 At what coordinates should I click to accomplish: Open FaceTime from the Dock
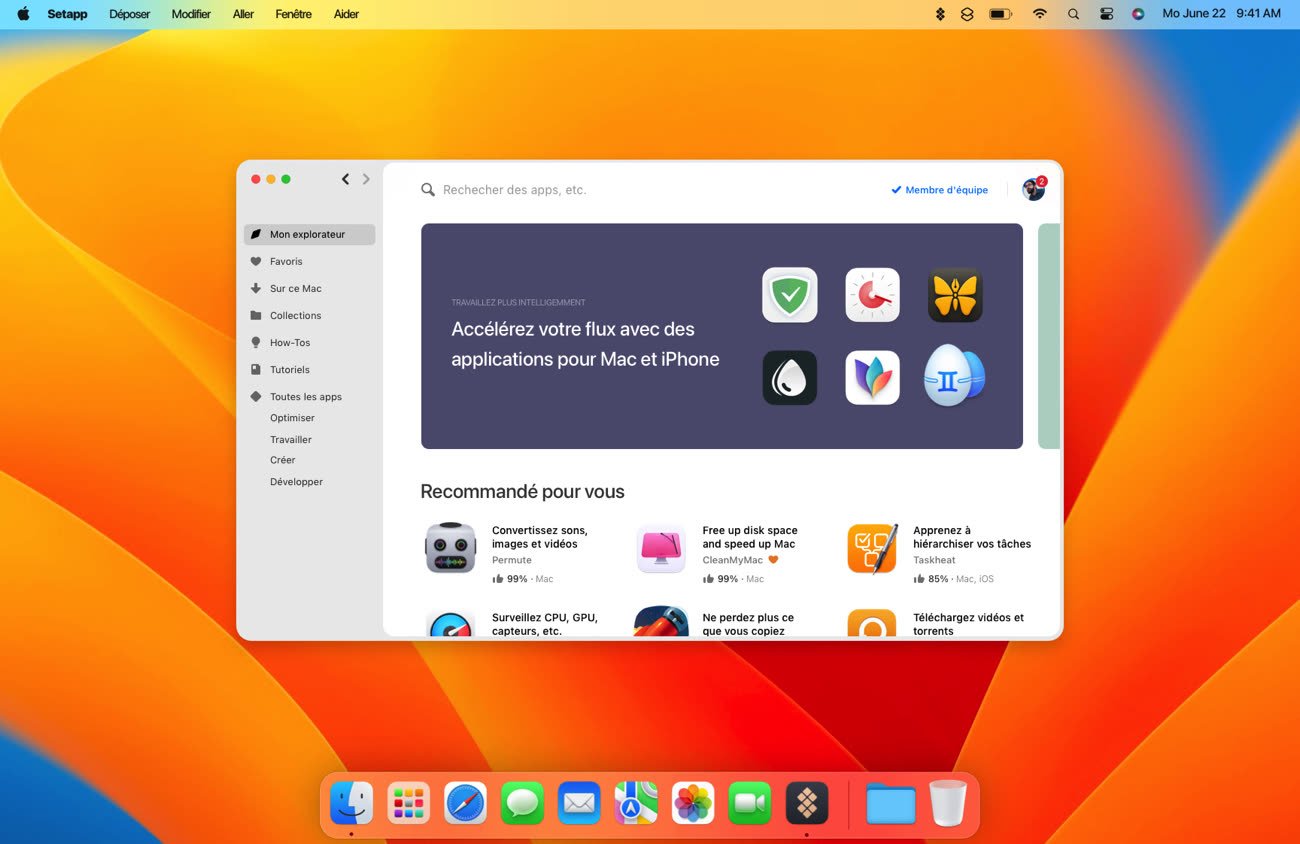pos(750,803)
